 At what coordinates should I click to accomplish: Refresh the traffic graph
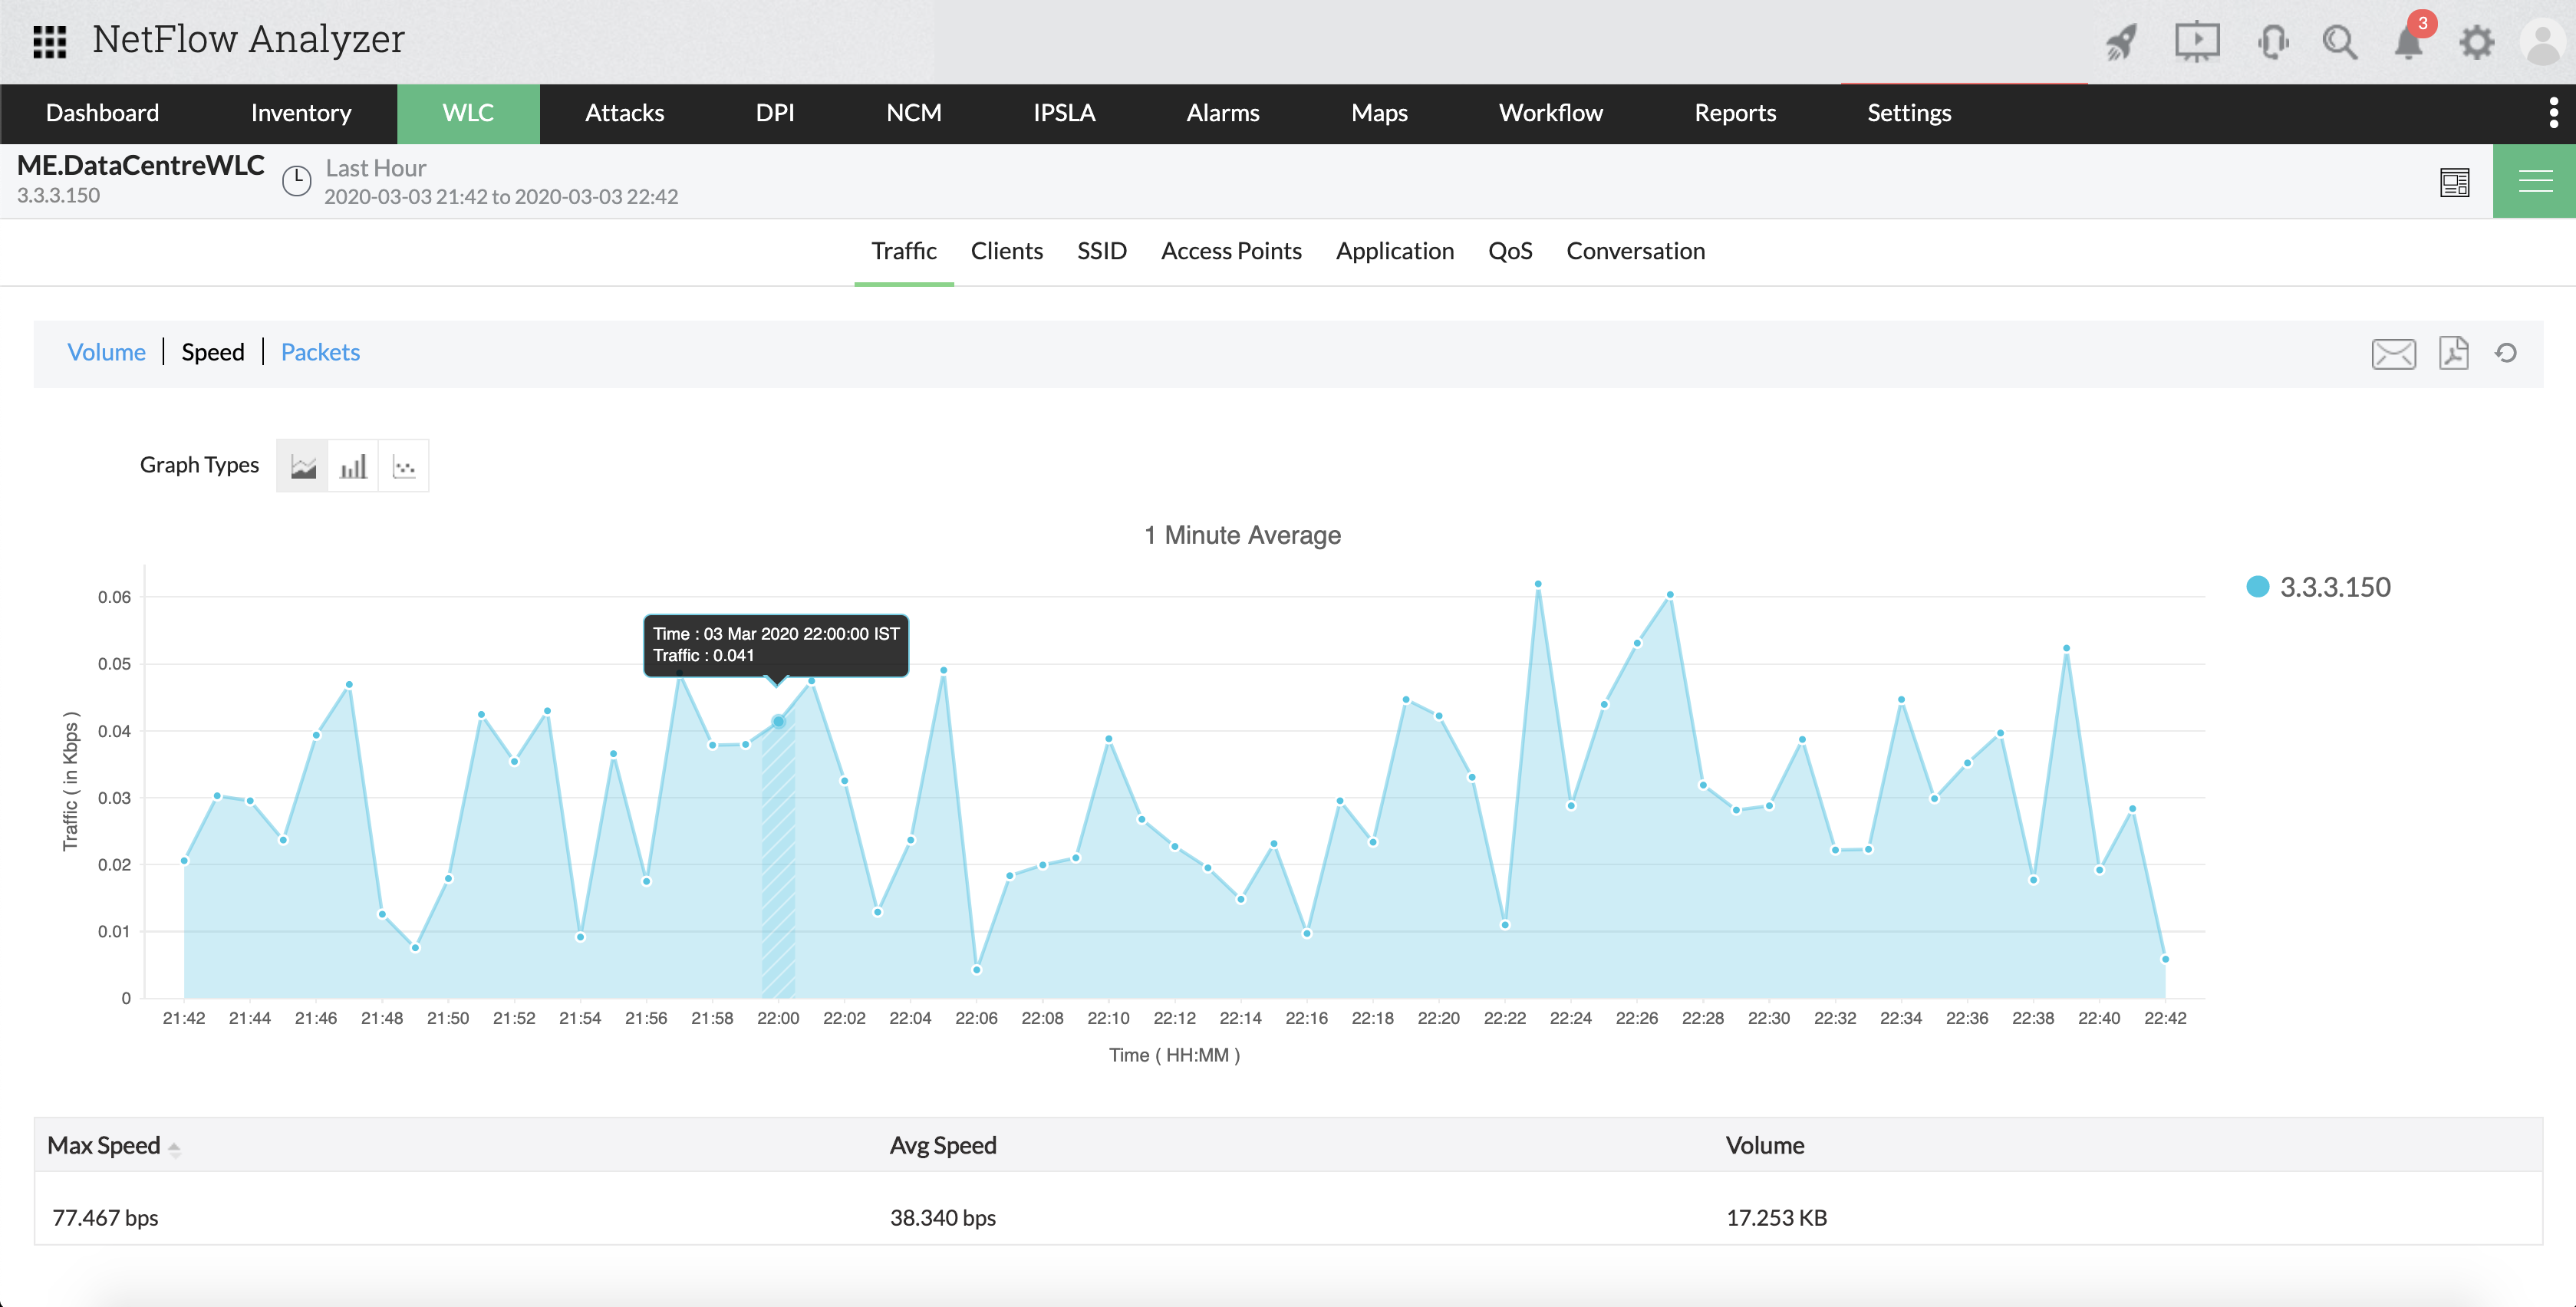coord(2505,353)
